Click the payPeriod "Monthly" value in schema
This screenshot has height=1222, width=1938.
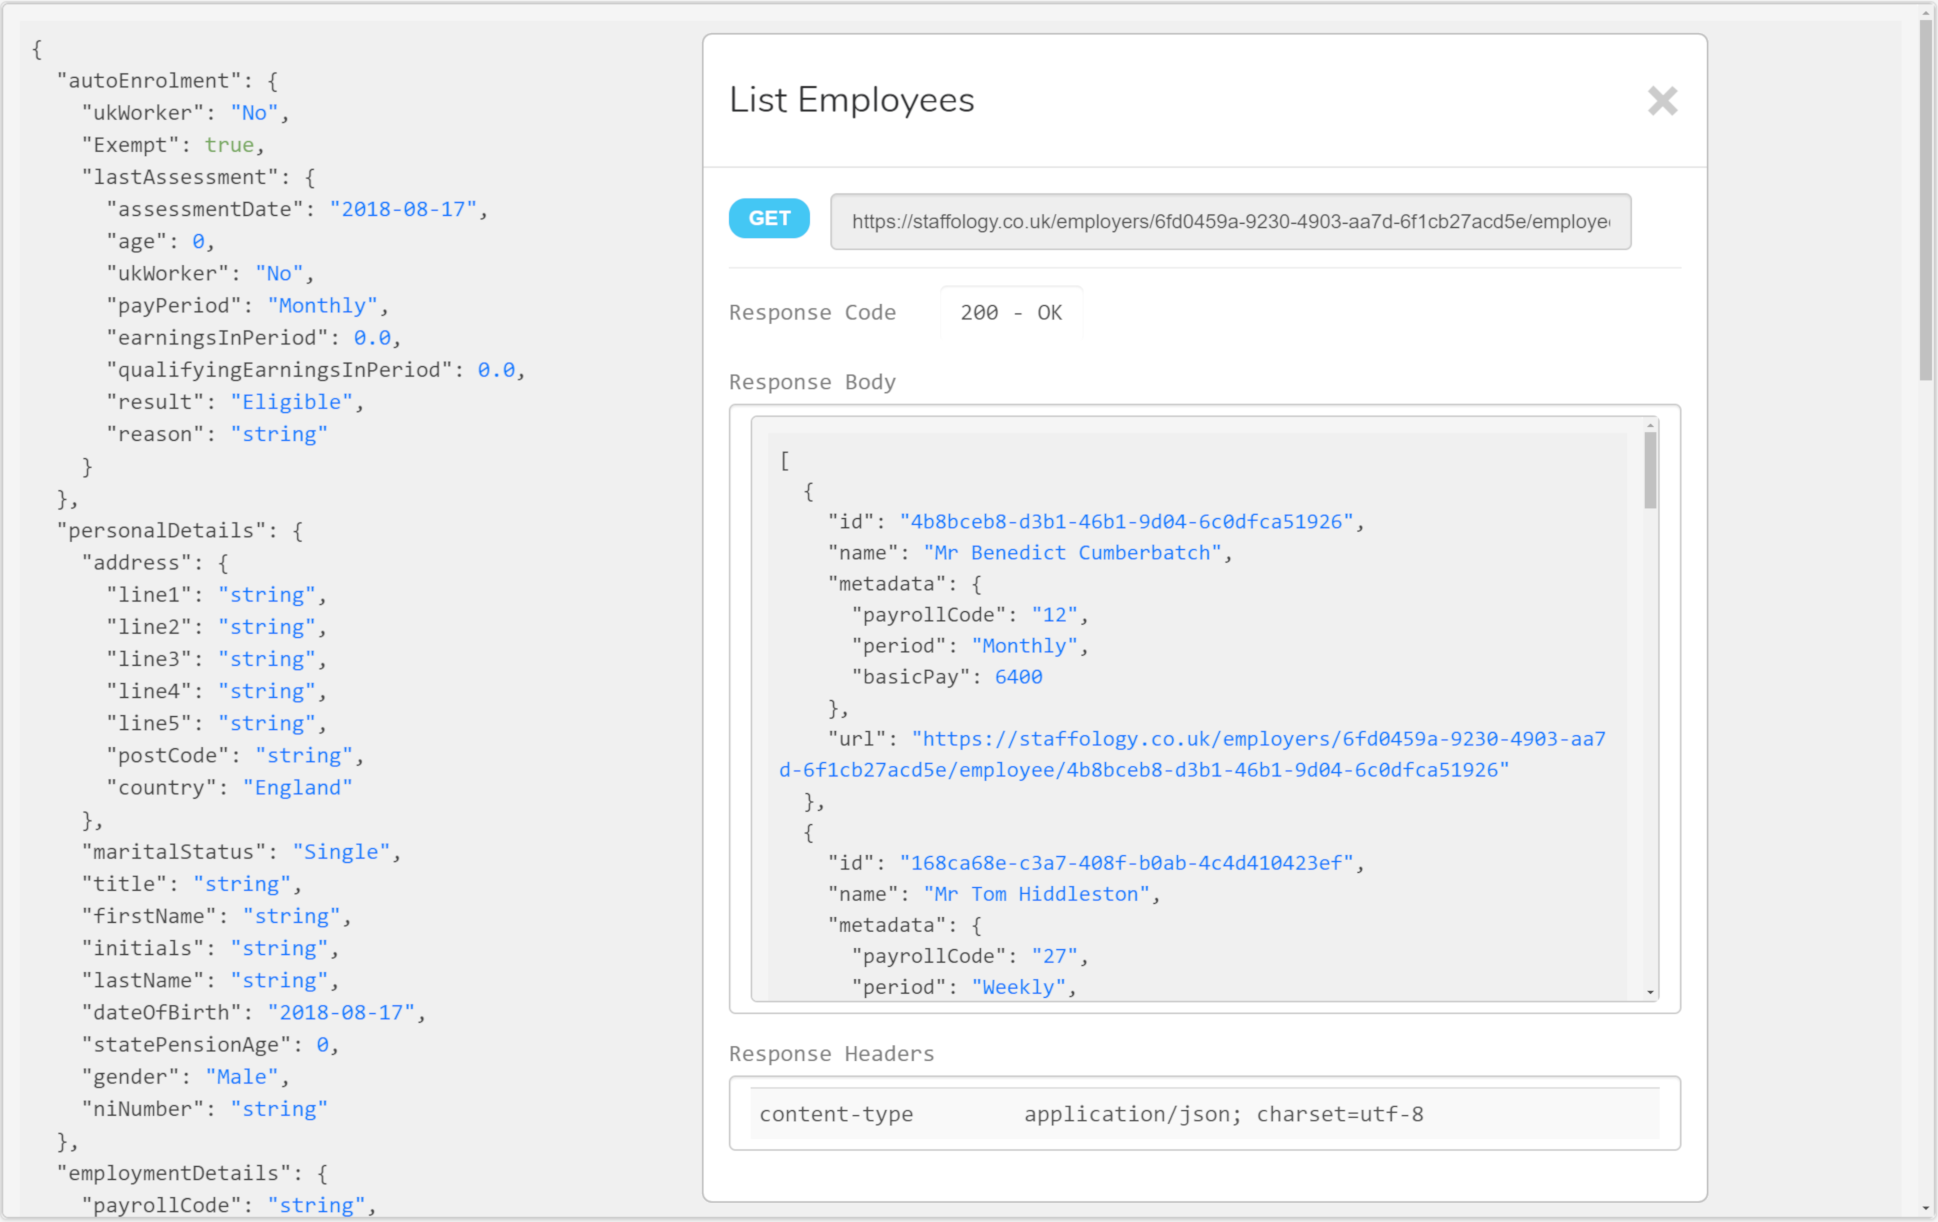323,306
